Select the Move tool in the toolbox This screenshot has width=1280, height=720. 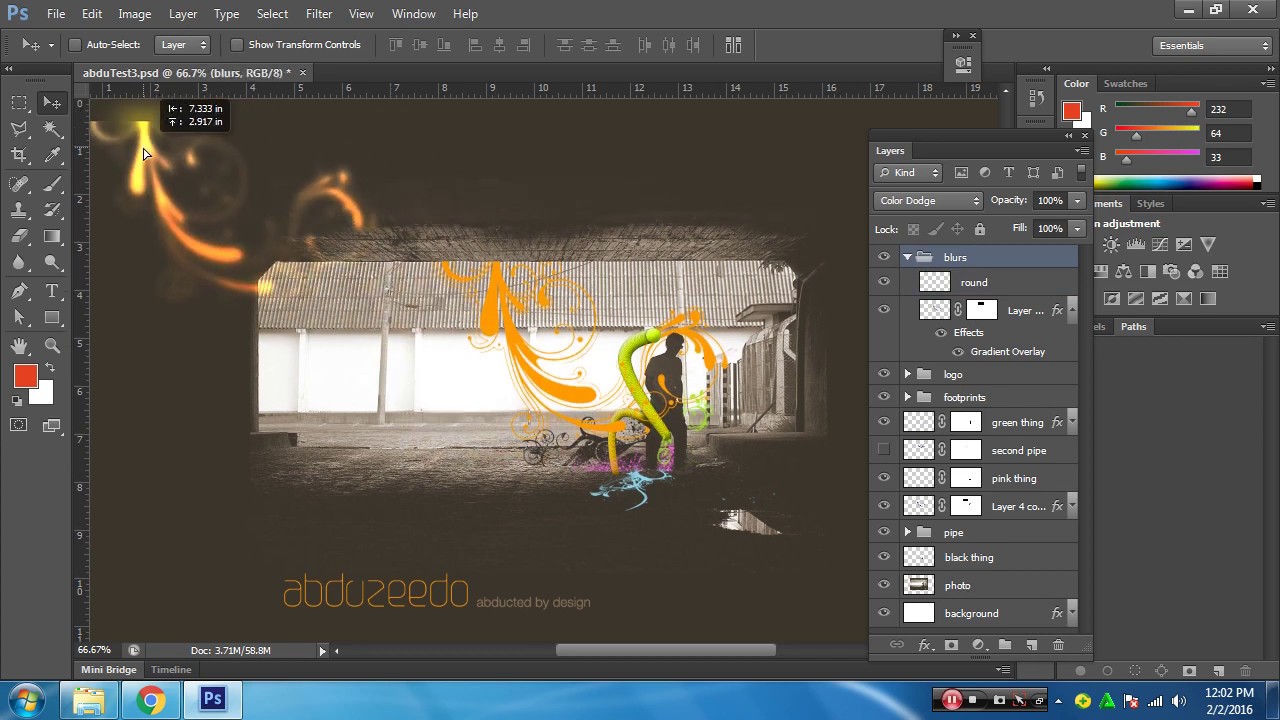(52, 103)
